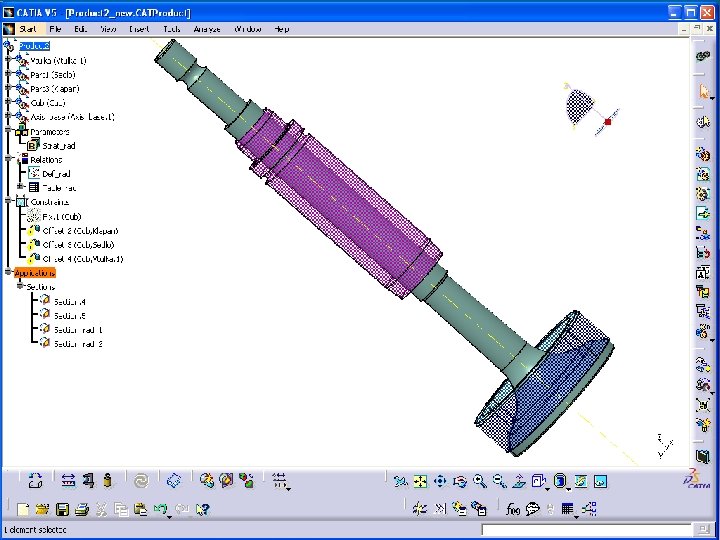Toggle Hide/Show for selected element

(x=581, y=481)
